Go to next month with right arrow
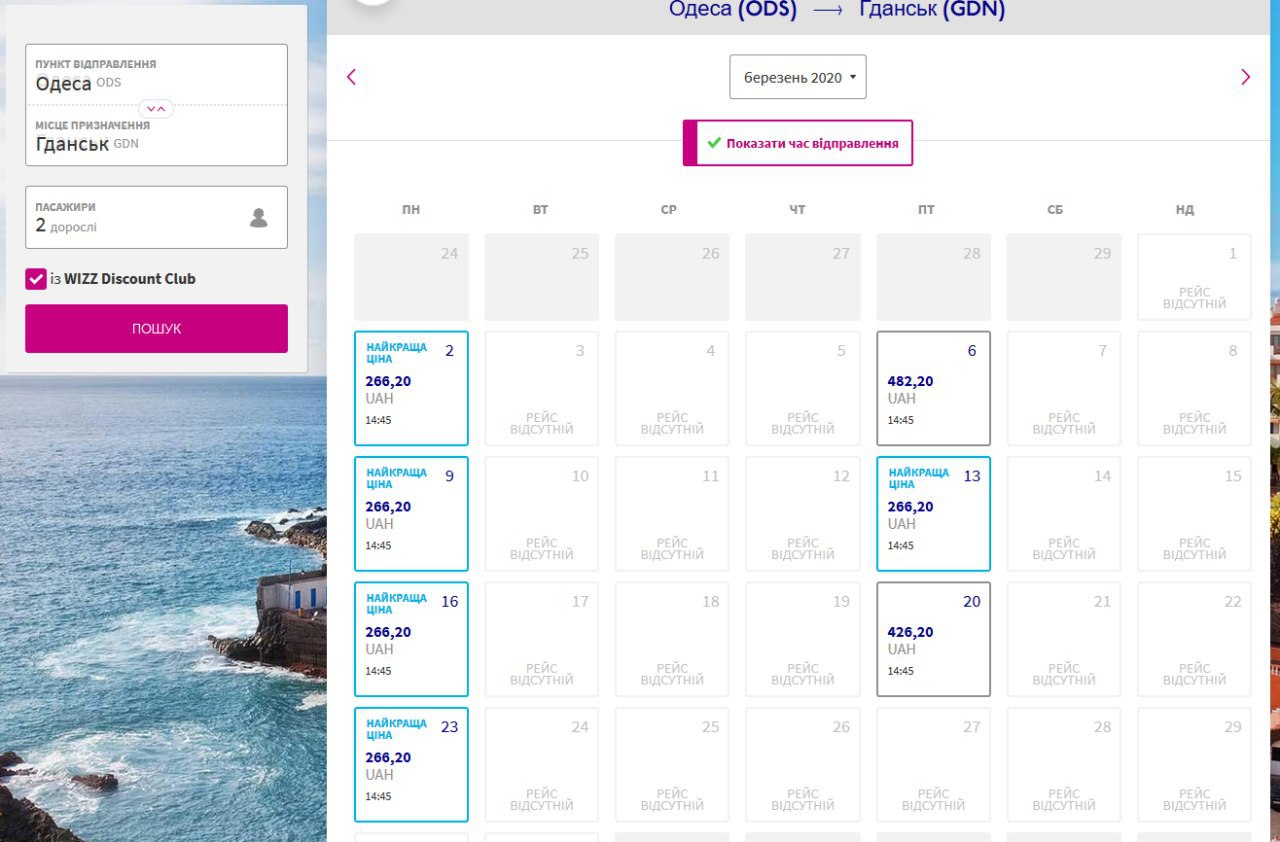 [1245, 77]
